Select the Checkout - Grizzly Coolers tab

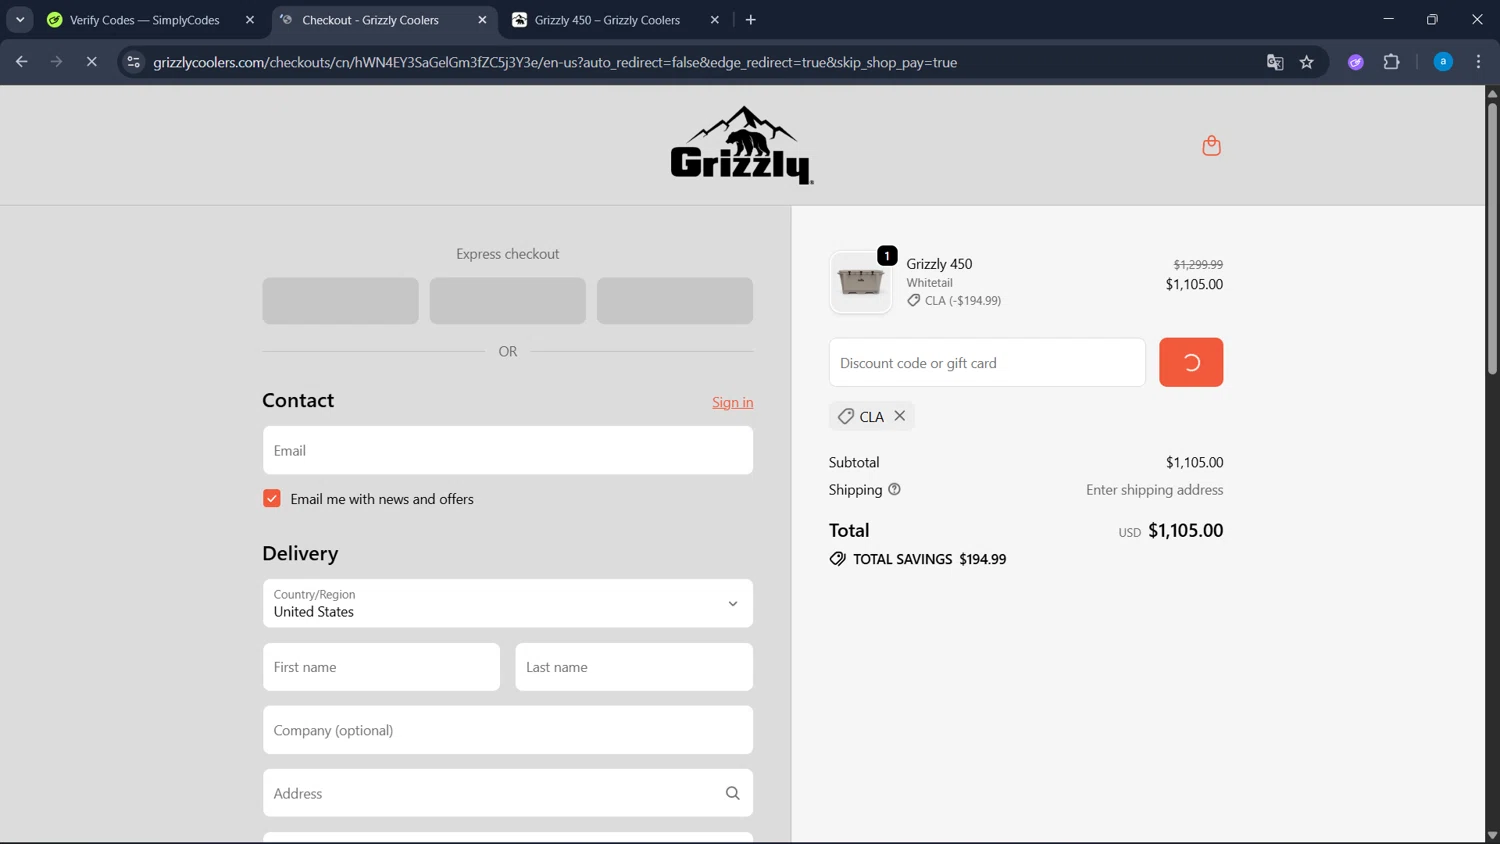370,20
